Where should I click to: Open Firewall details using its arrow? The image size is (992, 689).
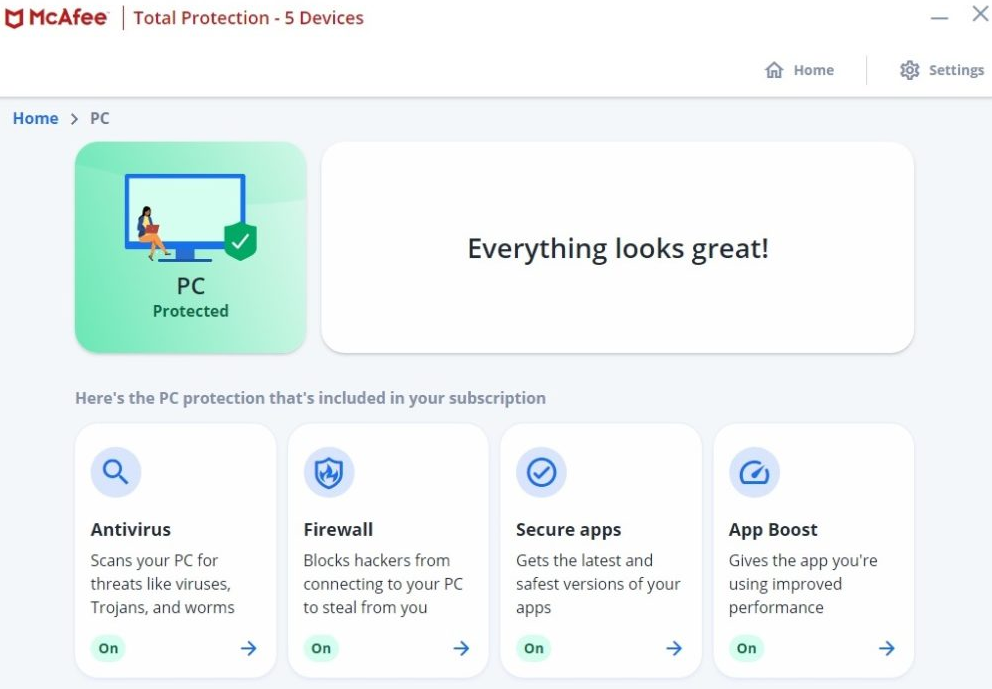point(461,648)
